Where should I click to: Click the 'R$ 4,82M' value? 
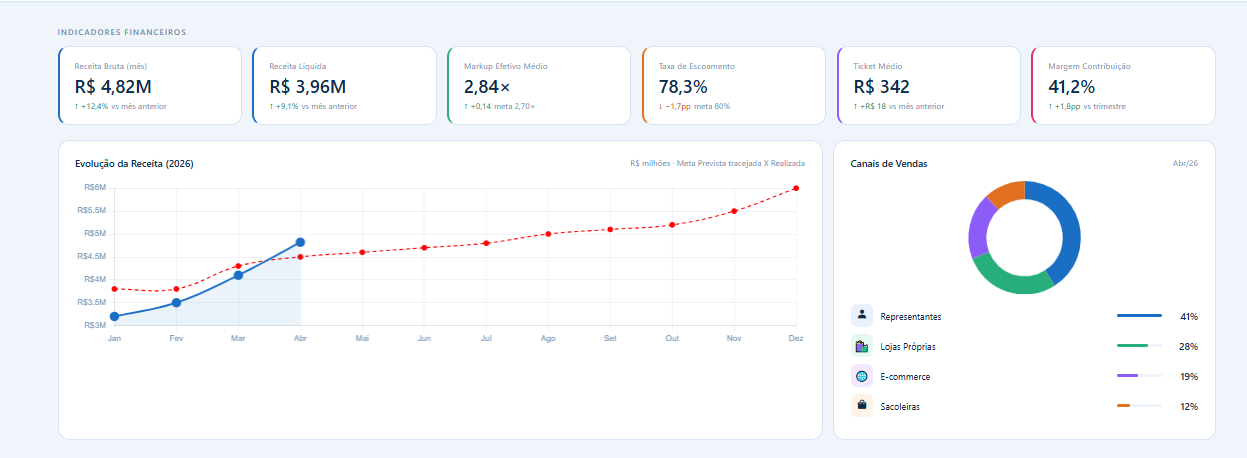pos(113,87)
